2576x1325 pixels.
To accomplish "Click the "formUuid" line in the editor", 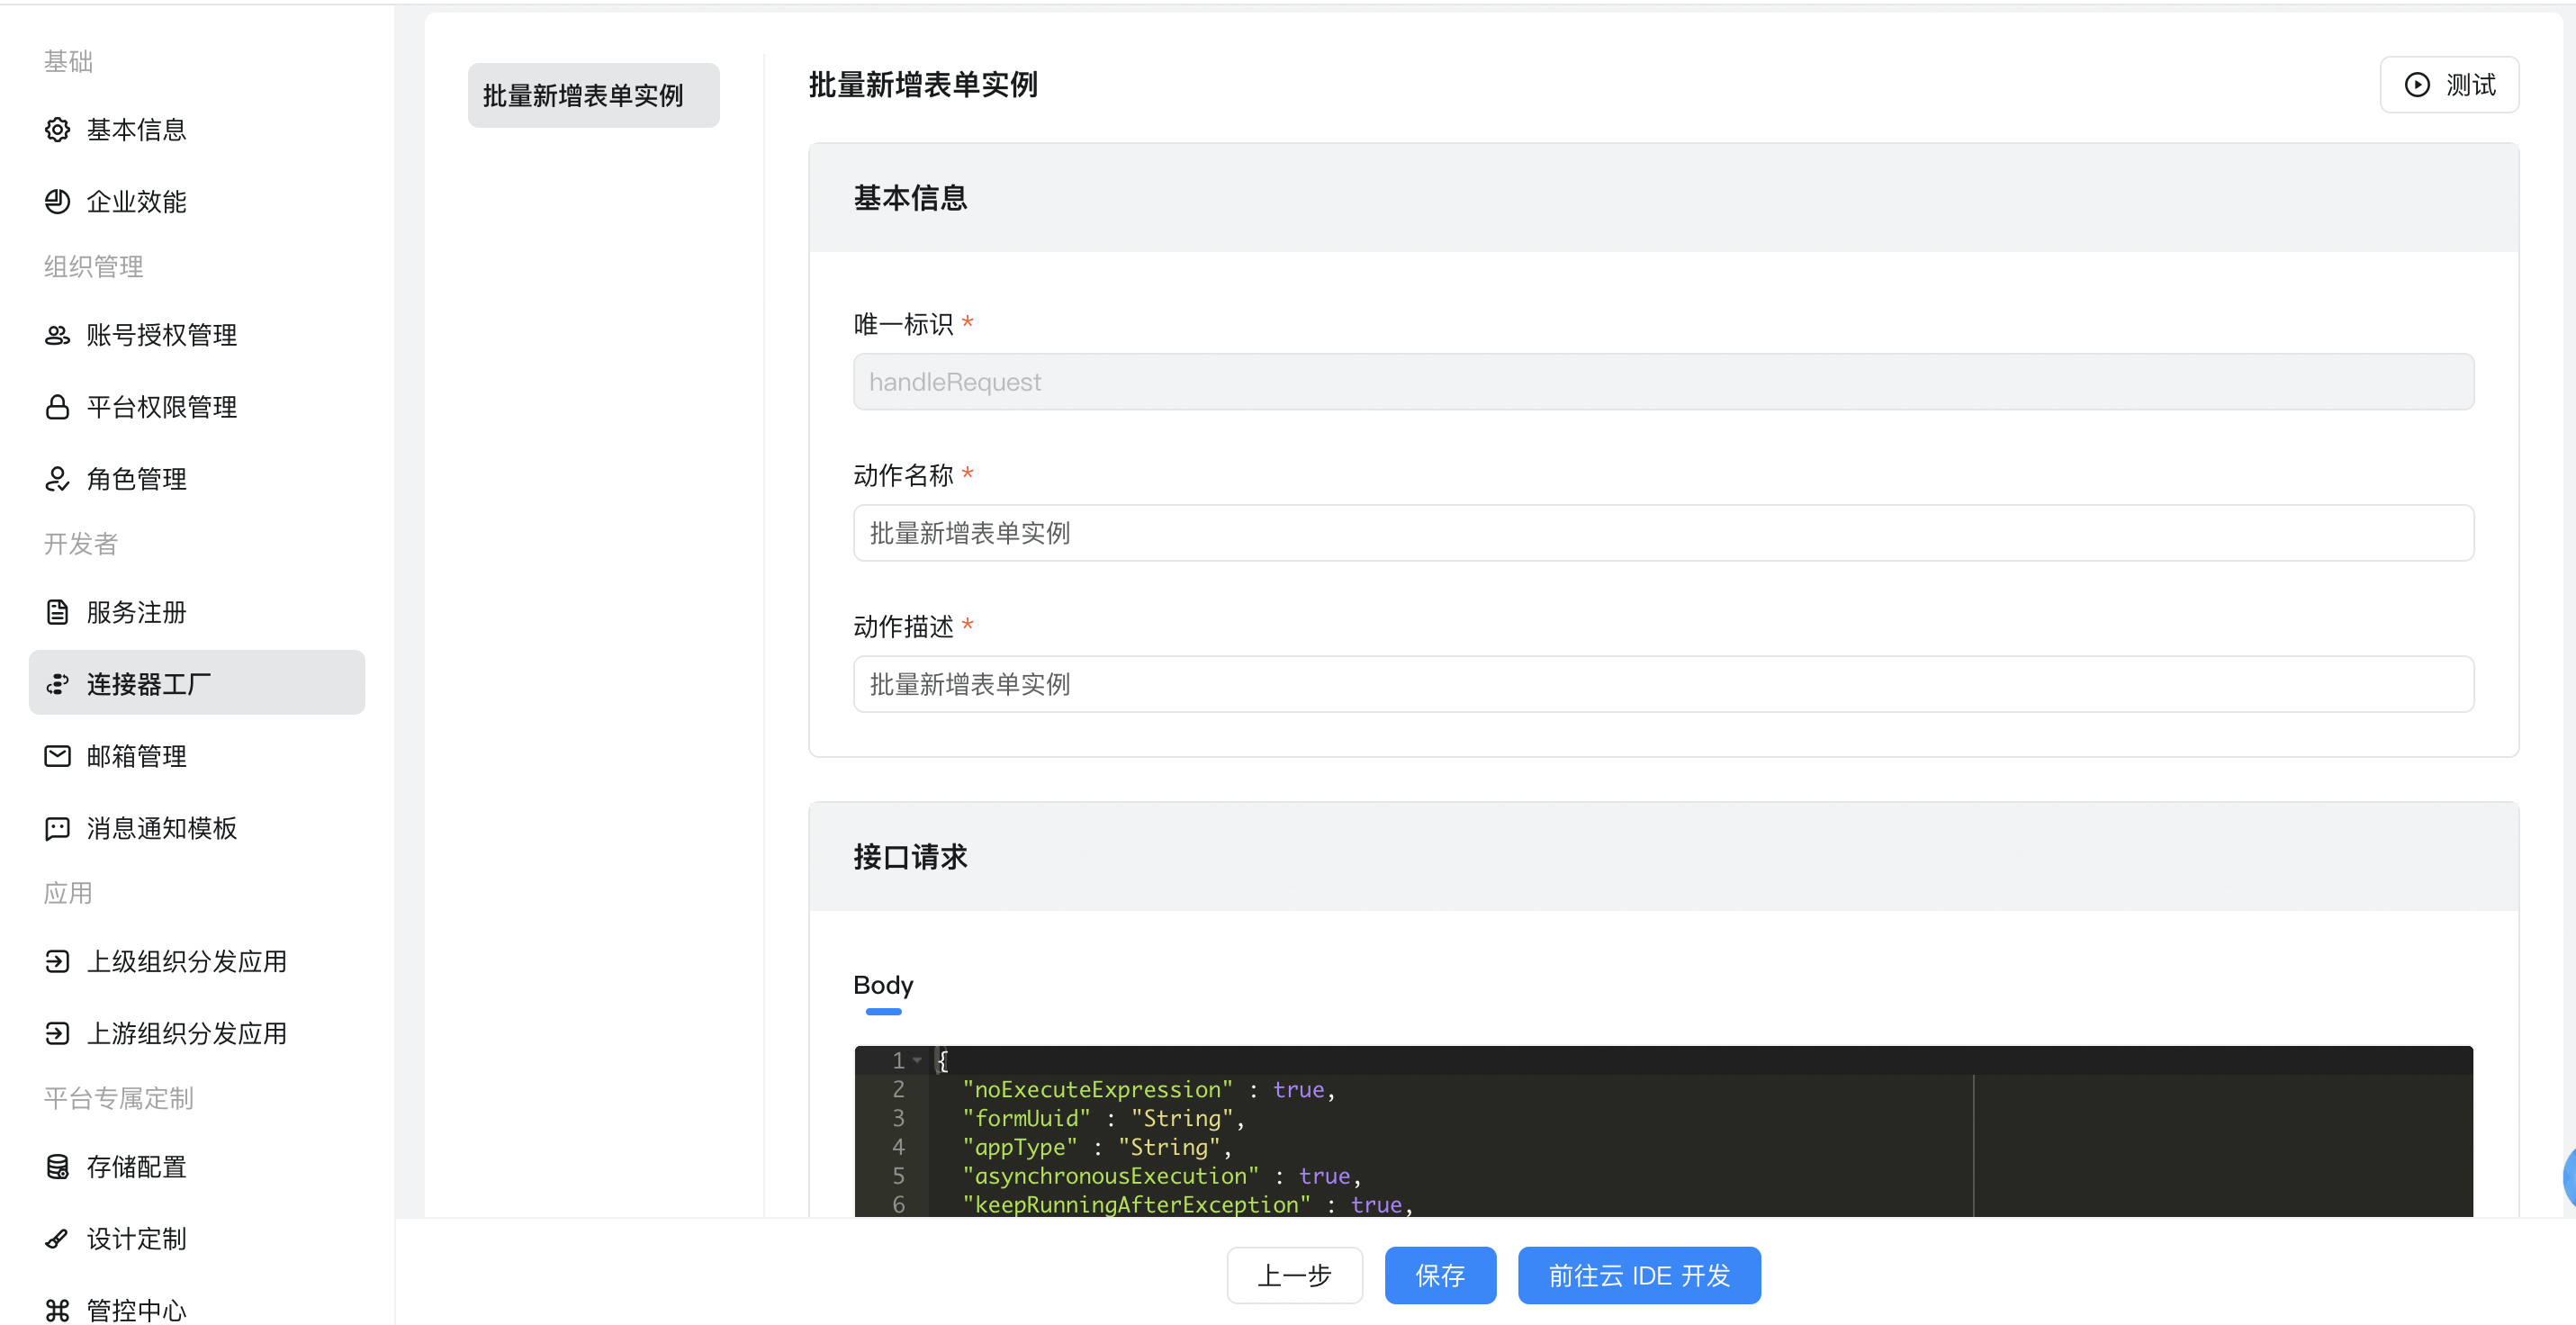I will 1103,1119.
